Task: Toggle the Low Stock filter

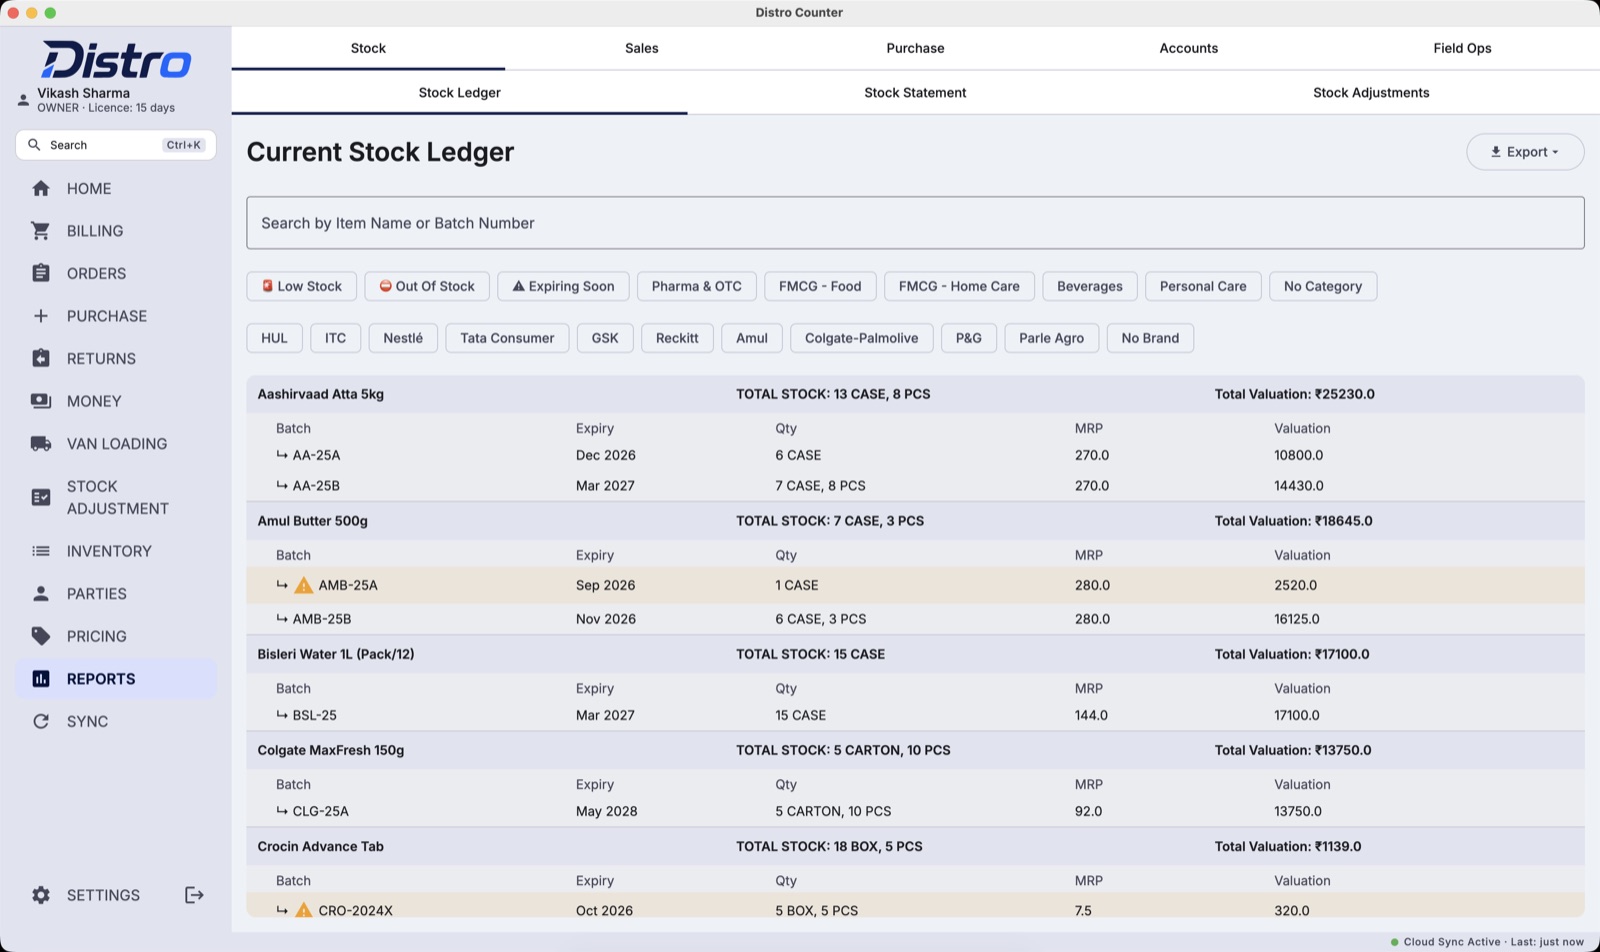Action: [302, 286]
